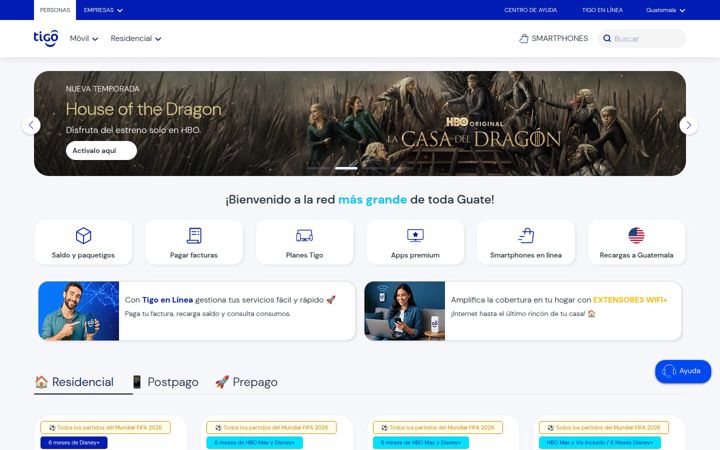Screen dimensions: 720x450
Task: Open the Recargas a Guatemala flag icon
Action: 636,236
